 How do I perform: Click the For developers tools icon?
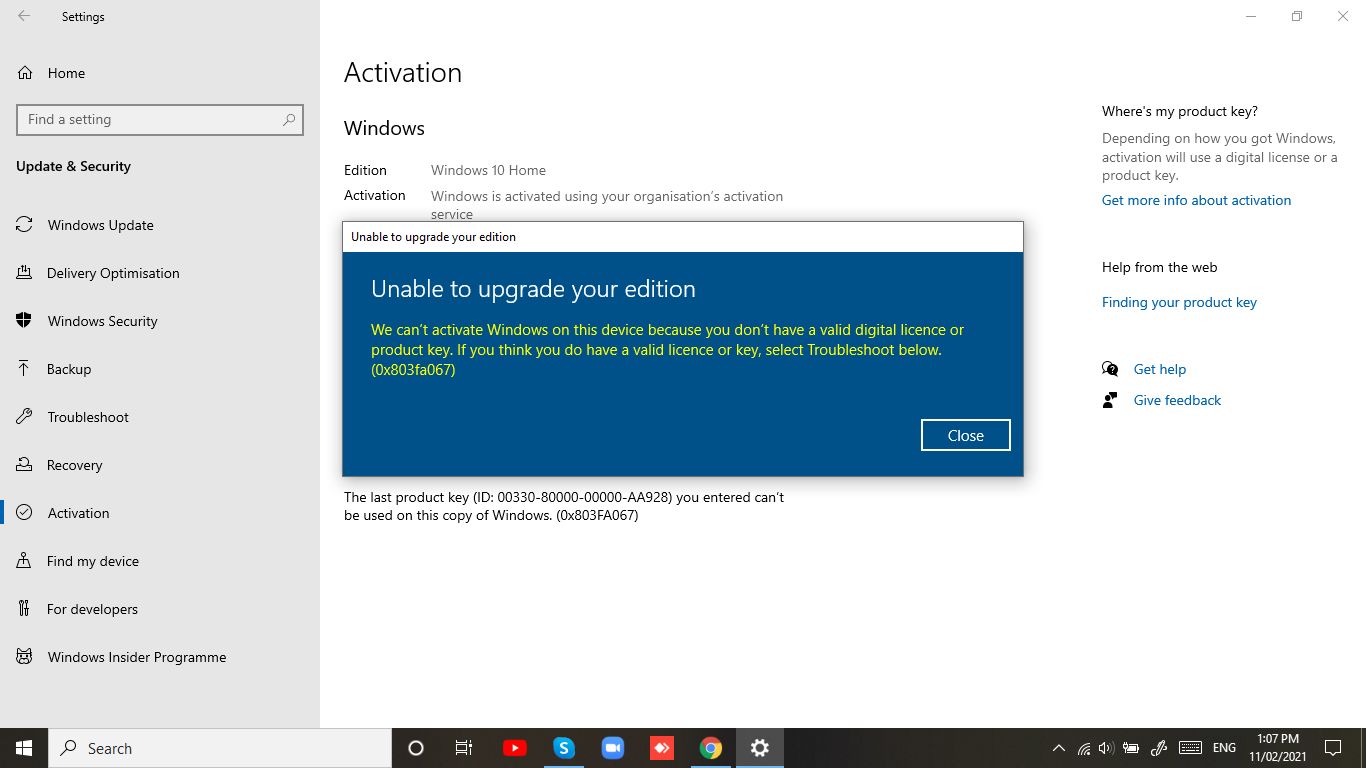(x=24, y=609)
